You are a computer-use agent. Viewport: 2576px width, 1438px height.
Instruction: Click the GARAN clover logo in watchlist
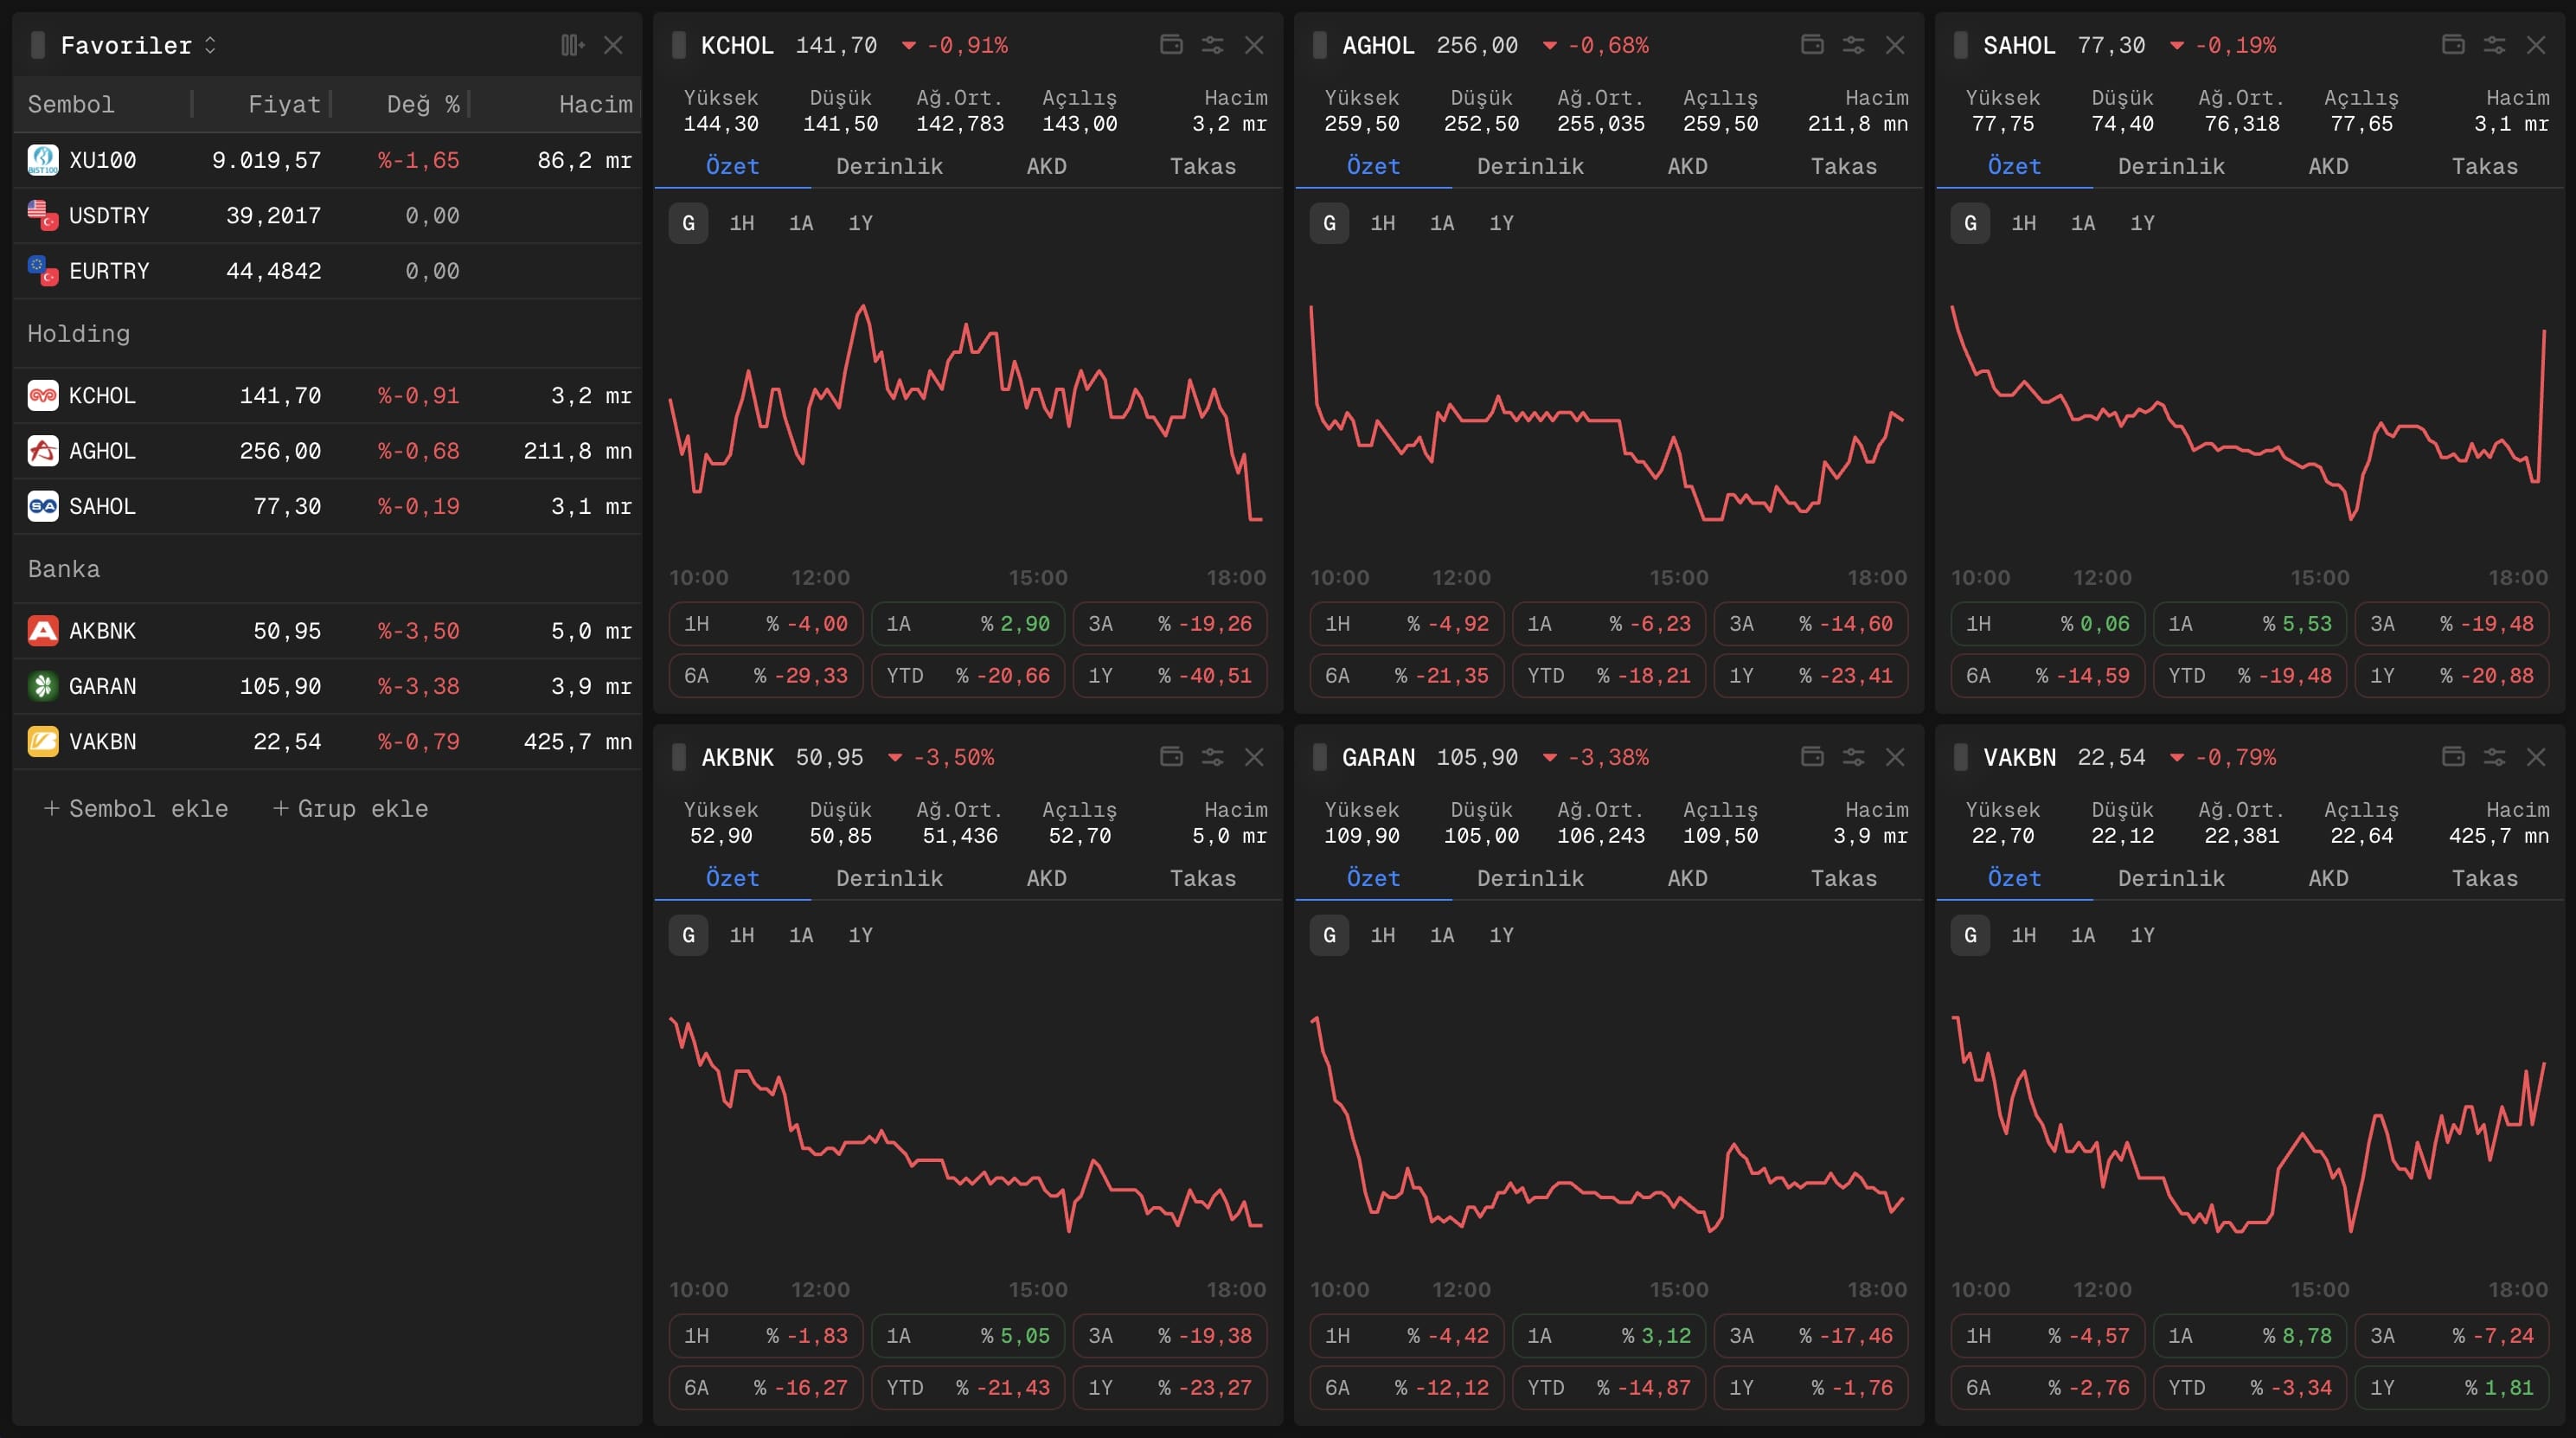pyautogui.click(x=42, y=686)
